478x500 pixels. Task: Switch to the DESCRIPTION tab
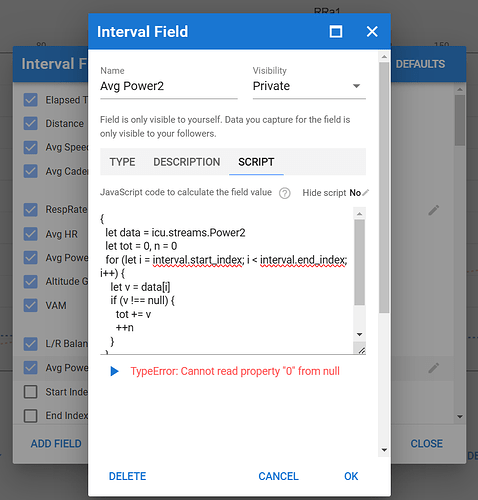tap(187, 162)
